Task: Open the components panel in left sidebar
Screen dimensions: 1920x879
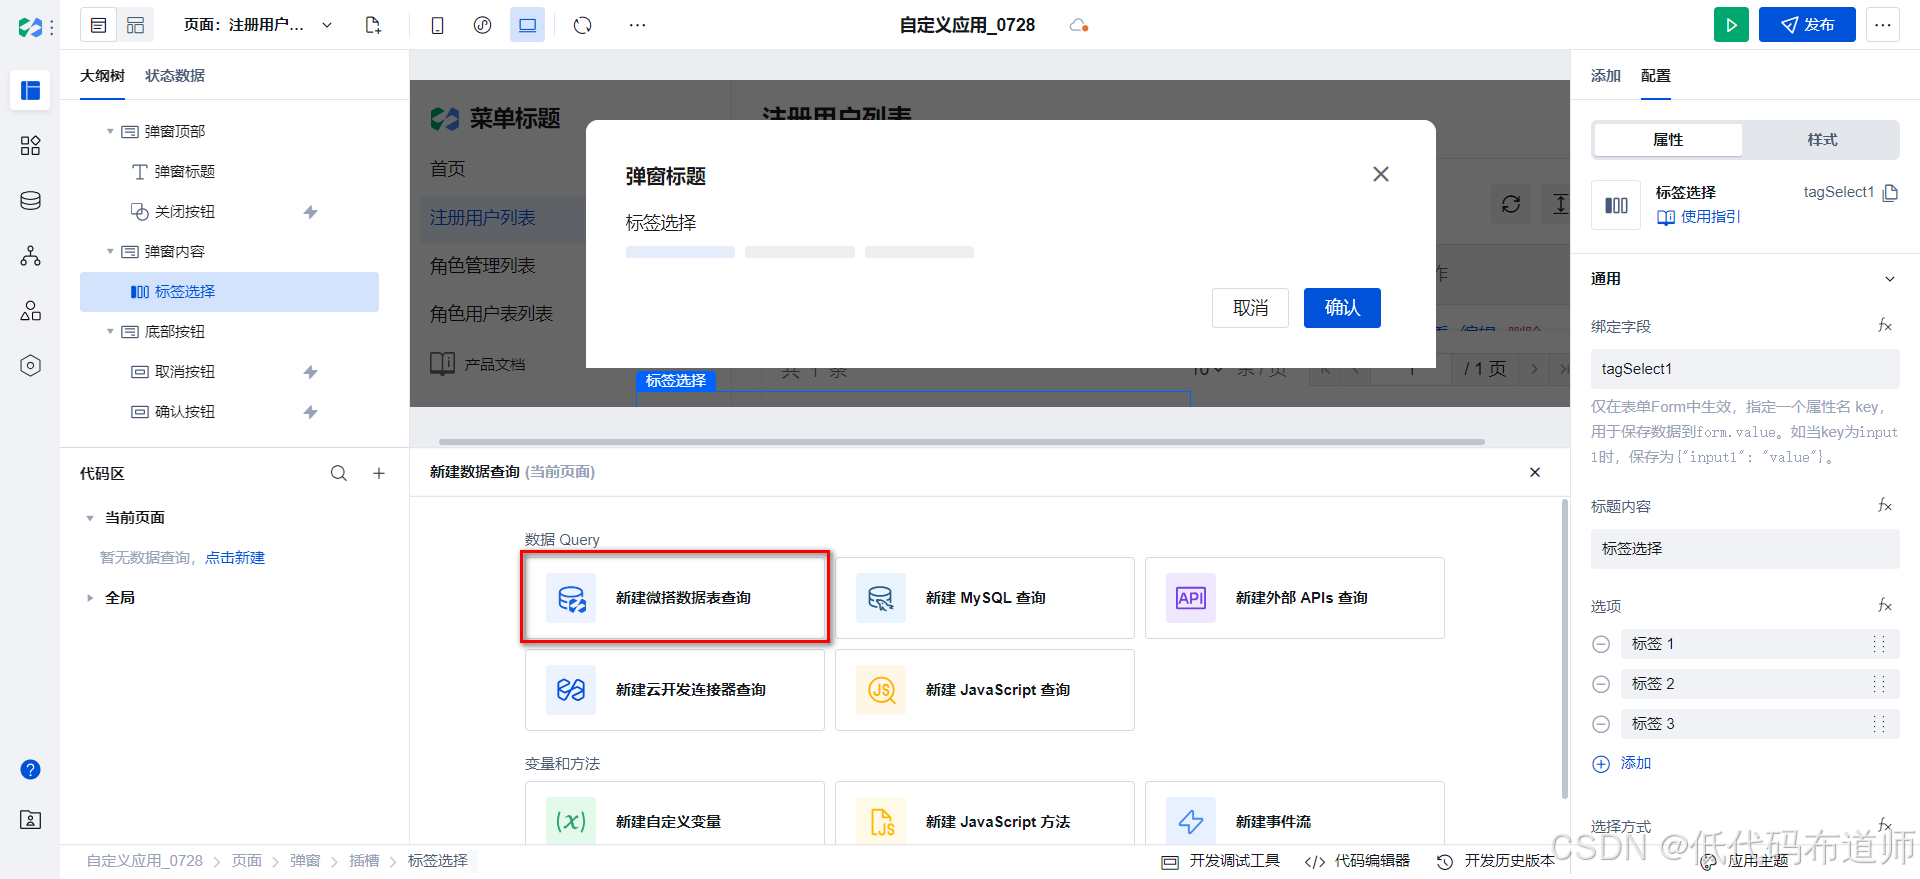Action: click(x=30, y=146)
